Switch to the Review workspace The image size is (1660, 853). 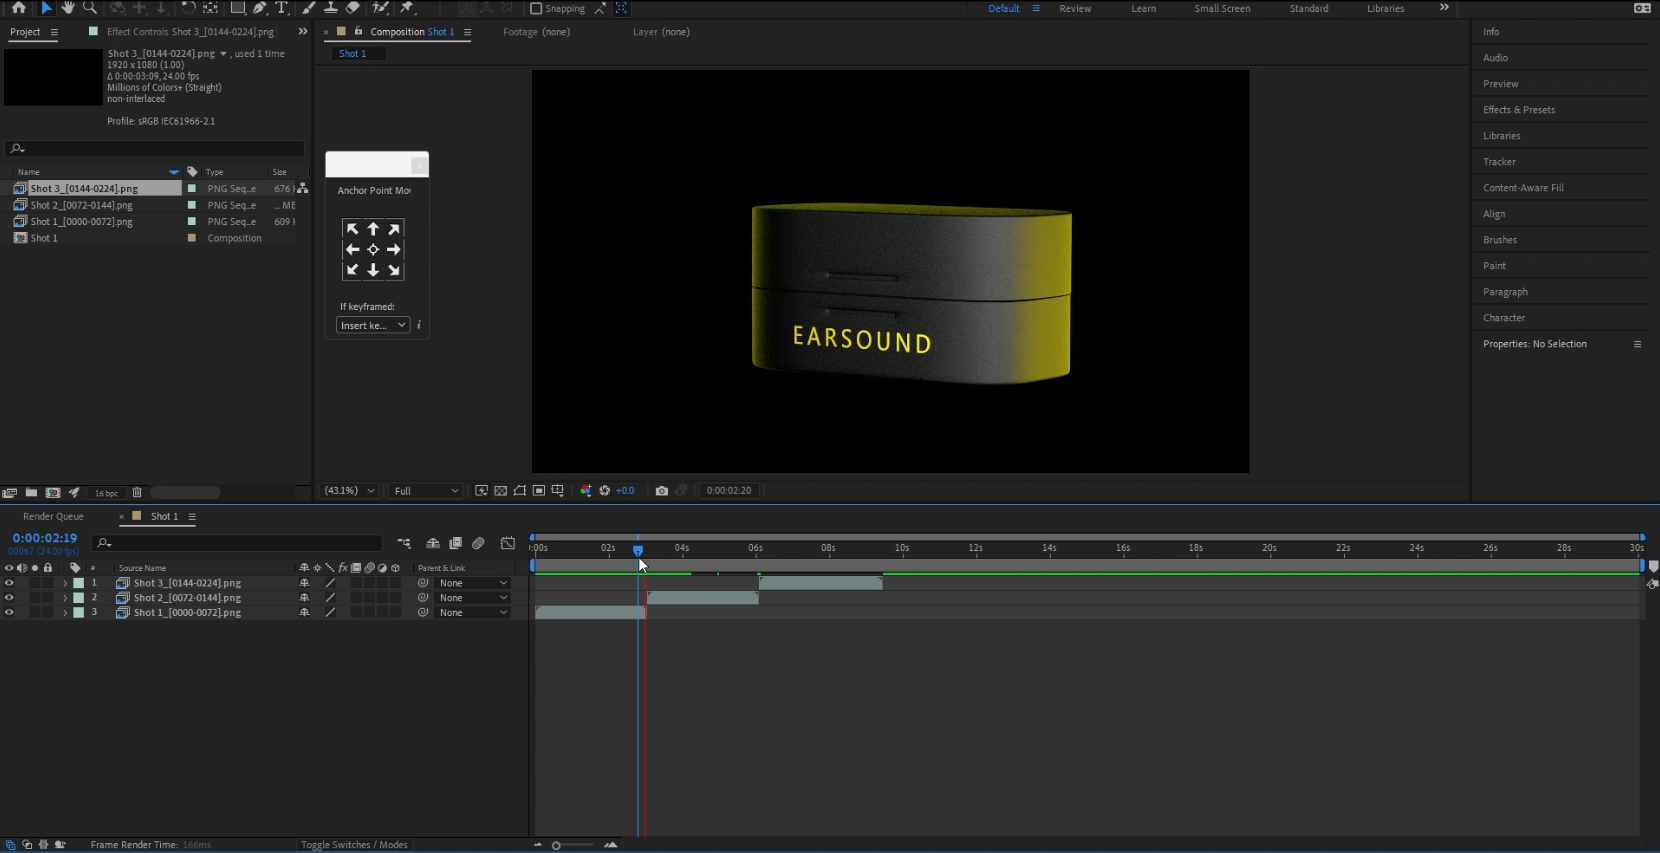coord(1075,8)
